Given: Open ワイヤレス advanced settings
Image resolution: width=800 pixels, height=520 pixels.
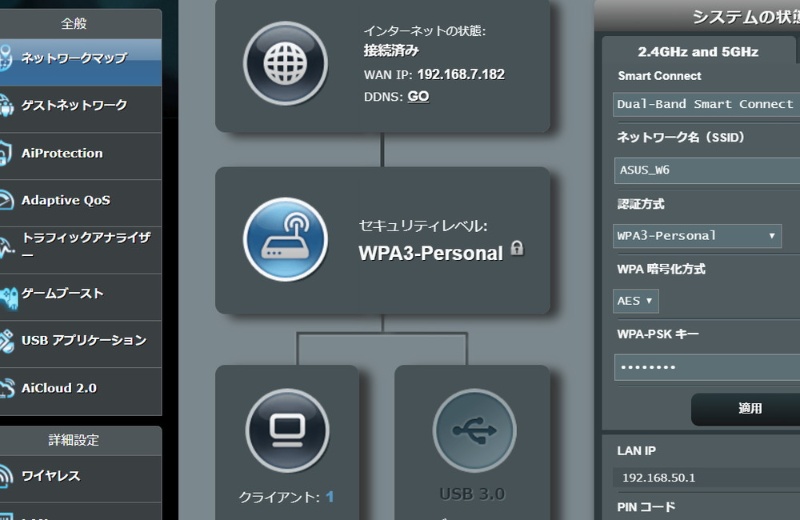Looking at the screenshot, I should click(x=80, y=476).
